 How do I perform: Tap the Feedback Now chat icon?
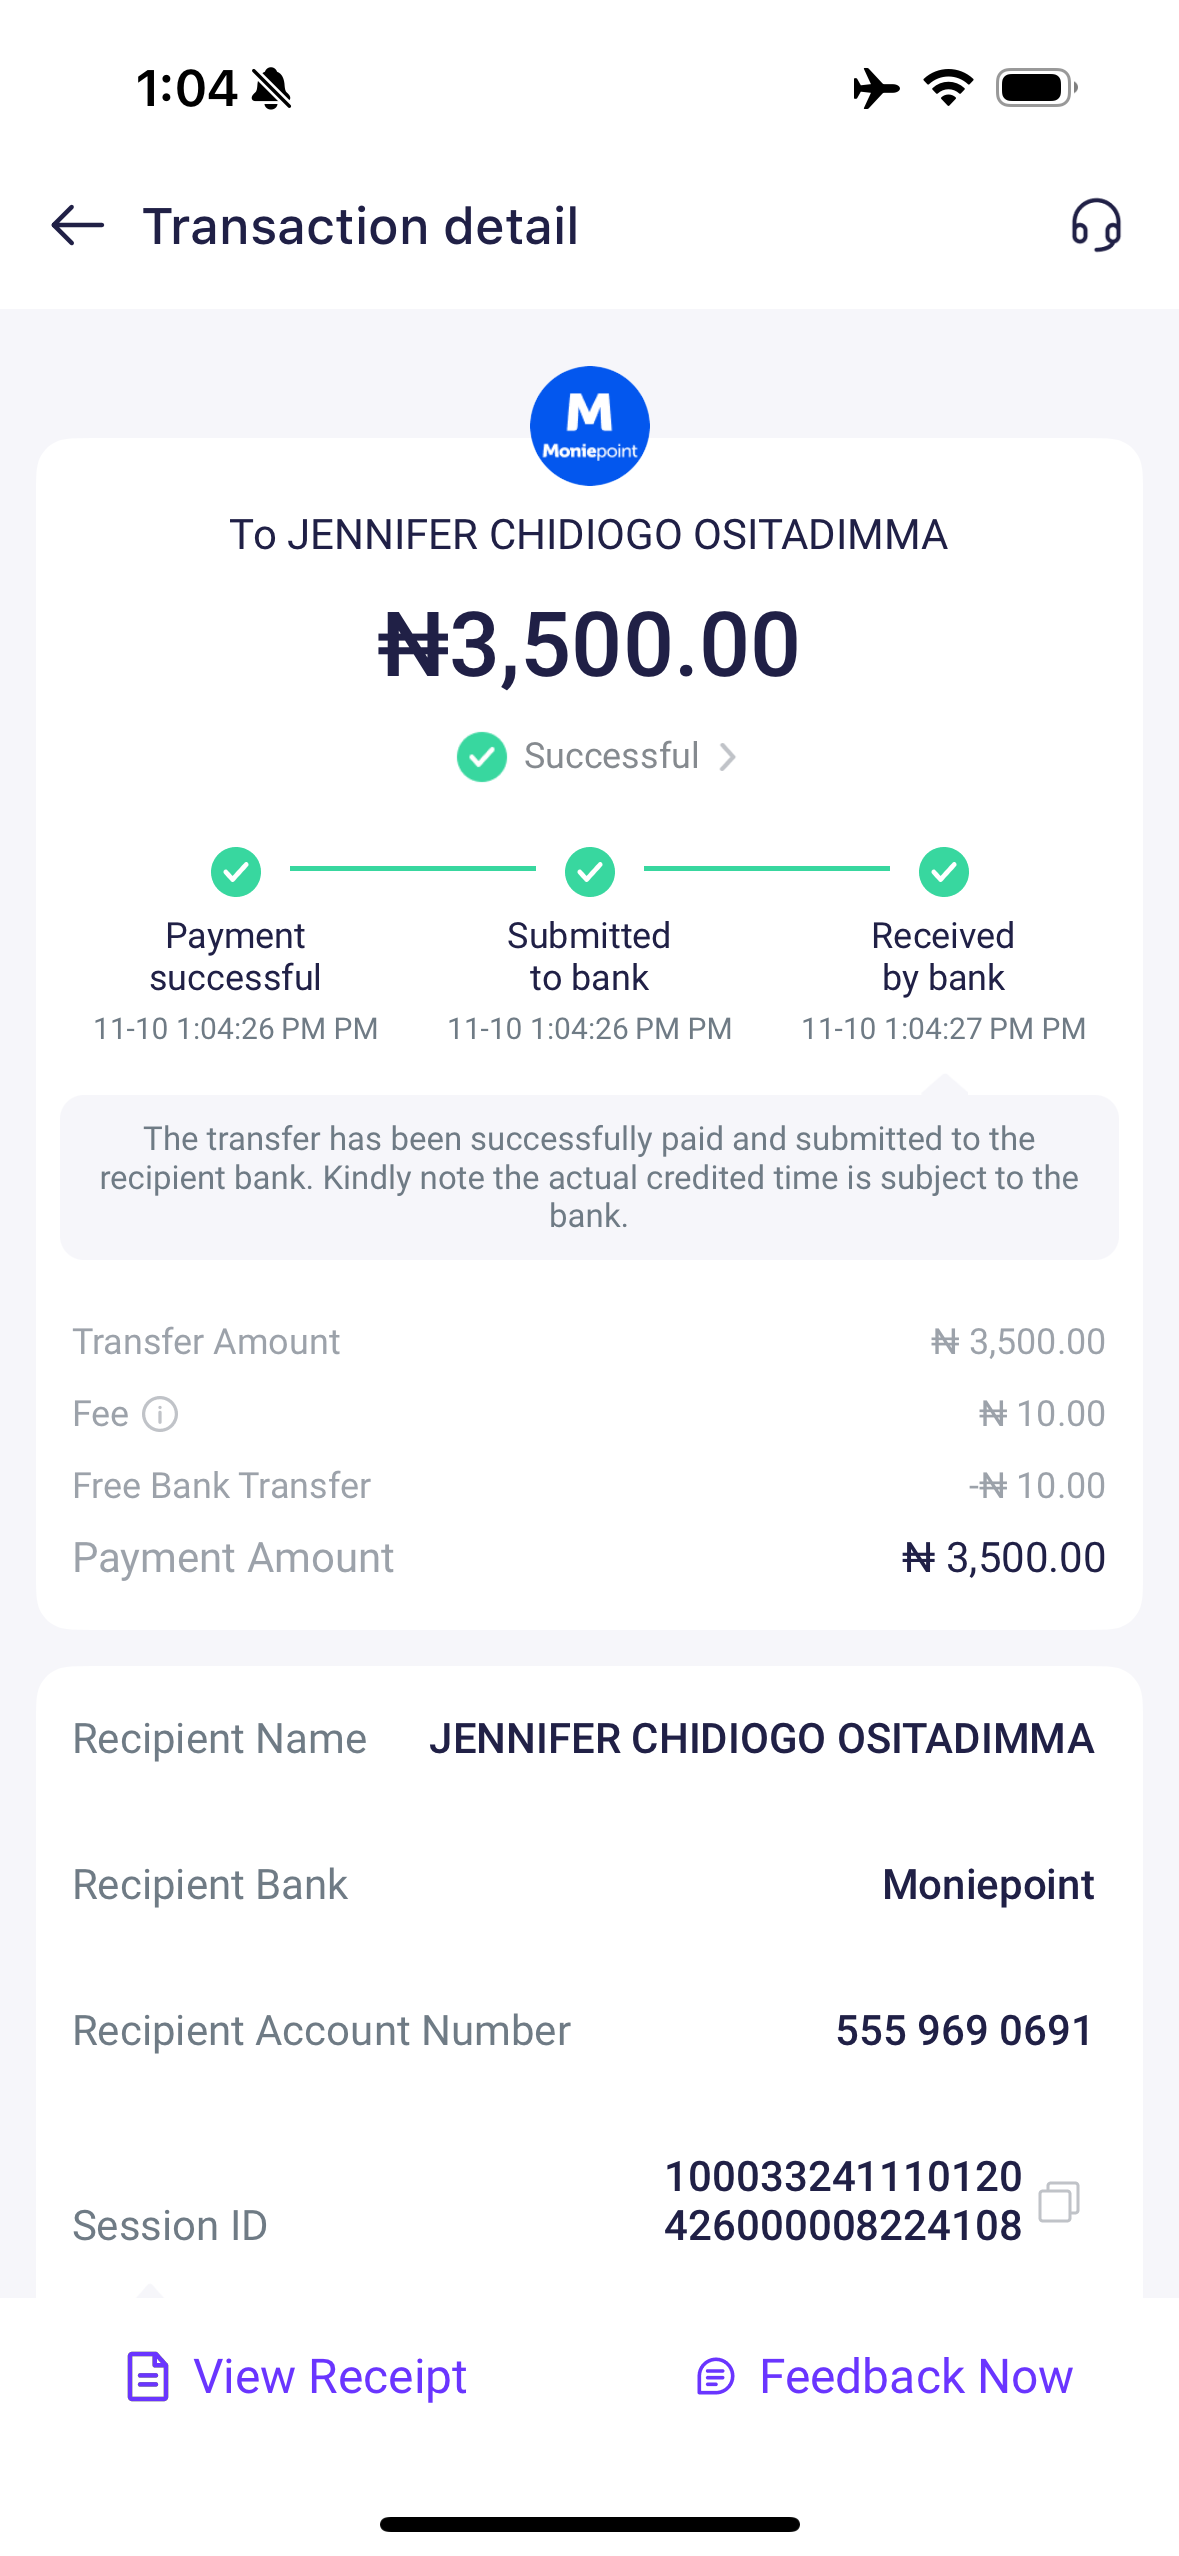click(715, 2377)
